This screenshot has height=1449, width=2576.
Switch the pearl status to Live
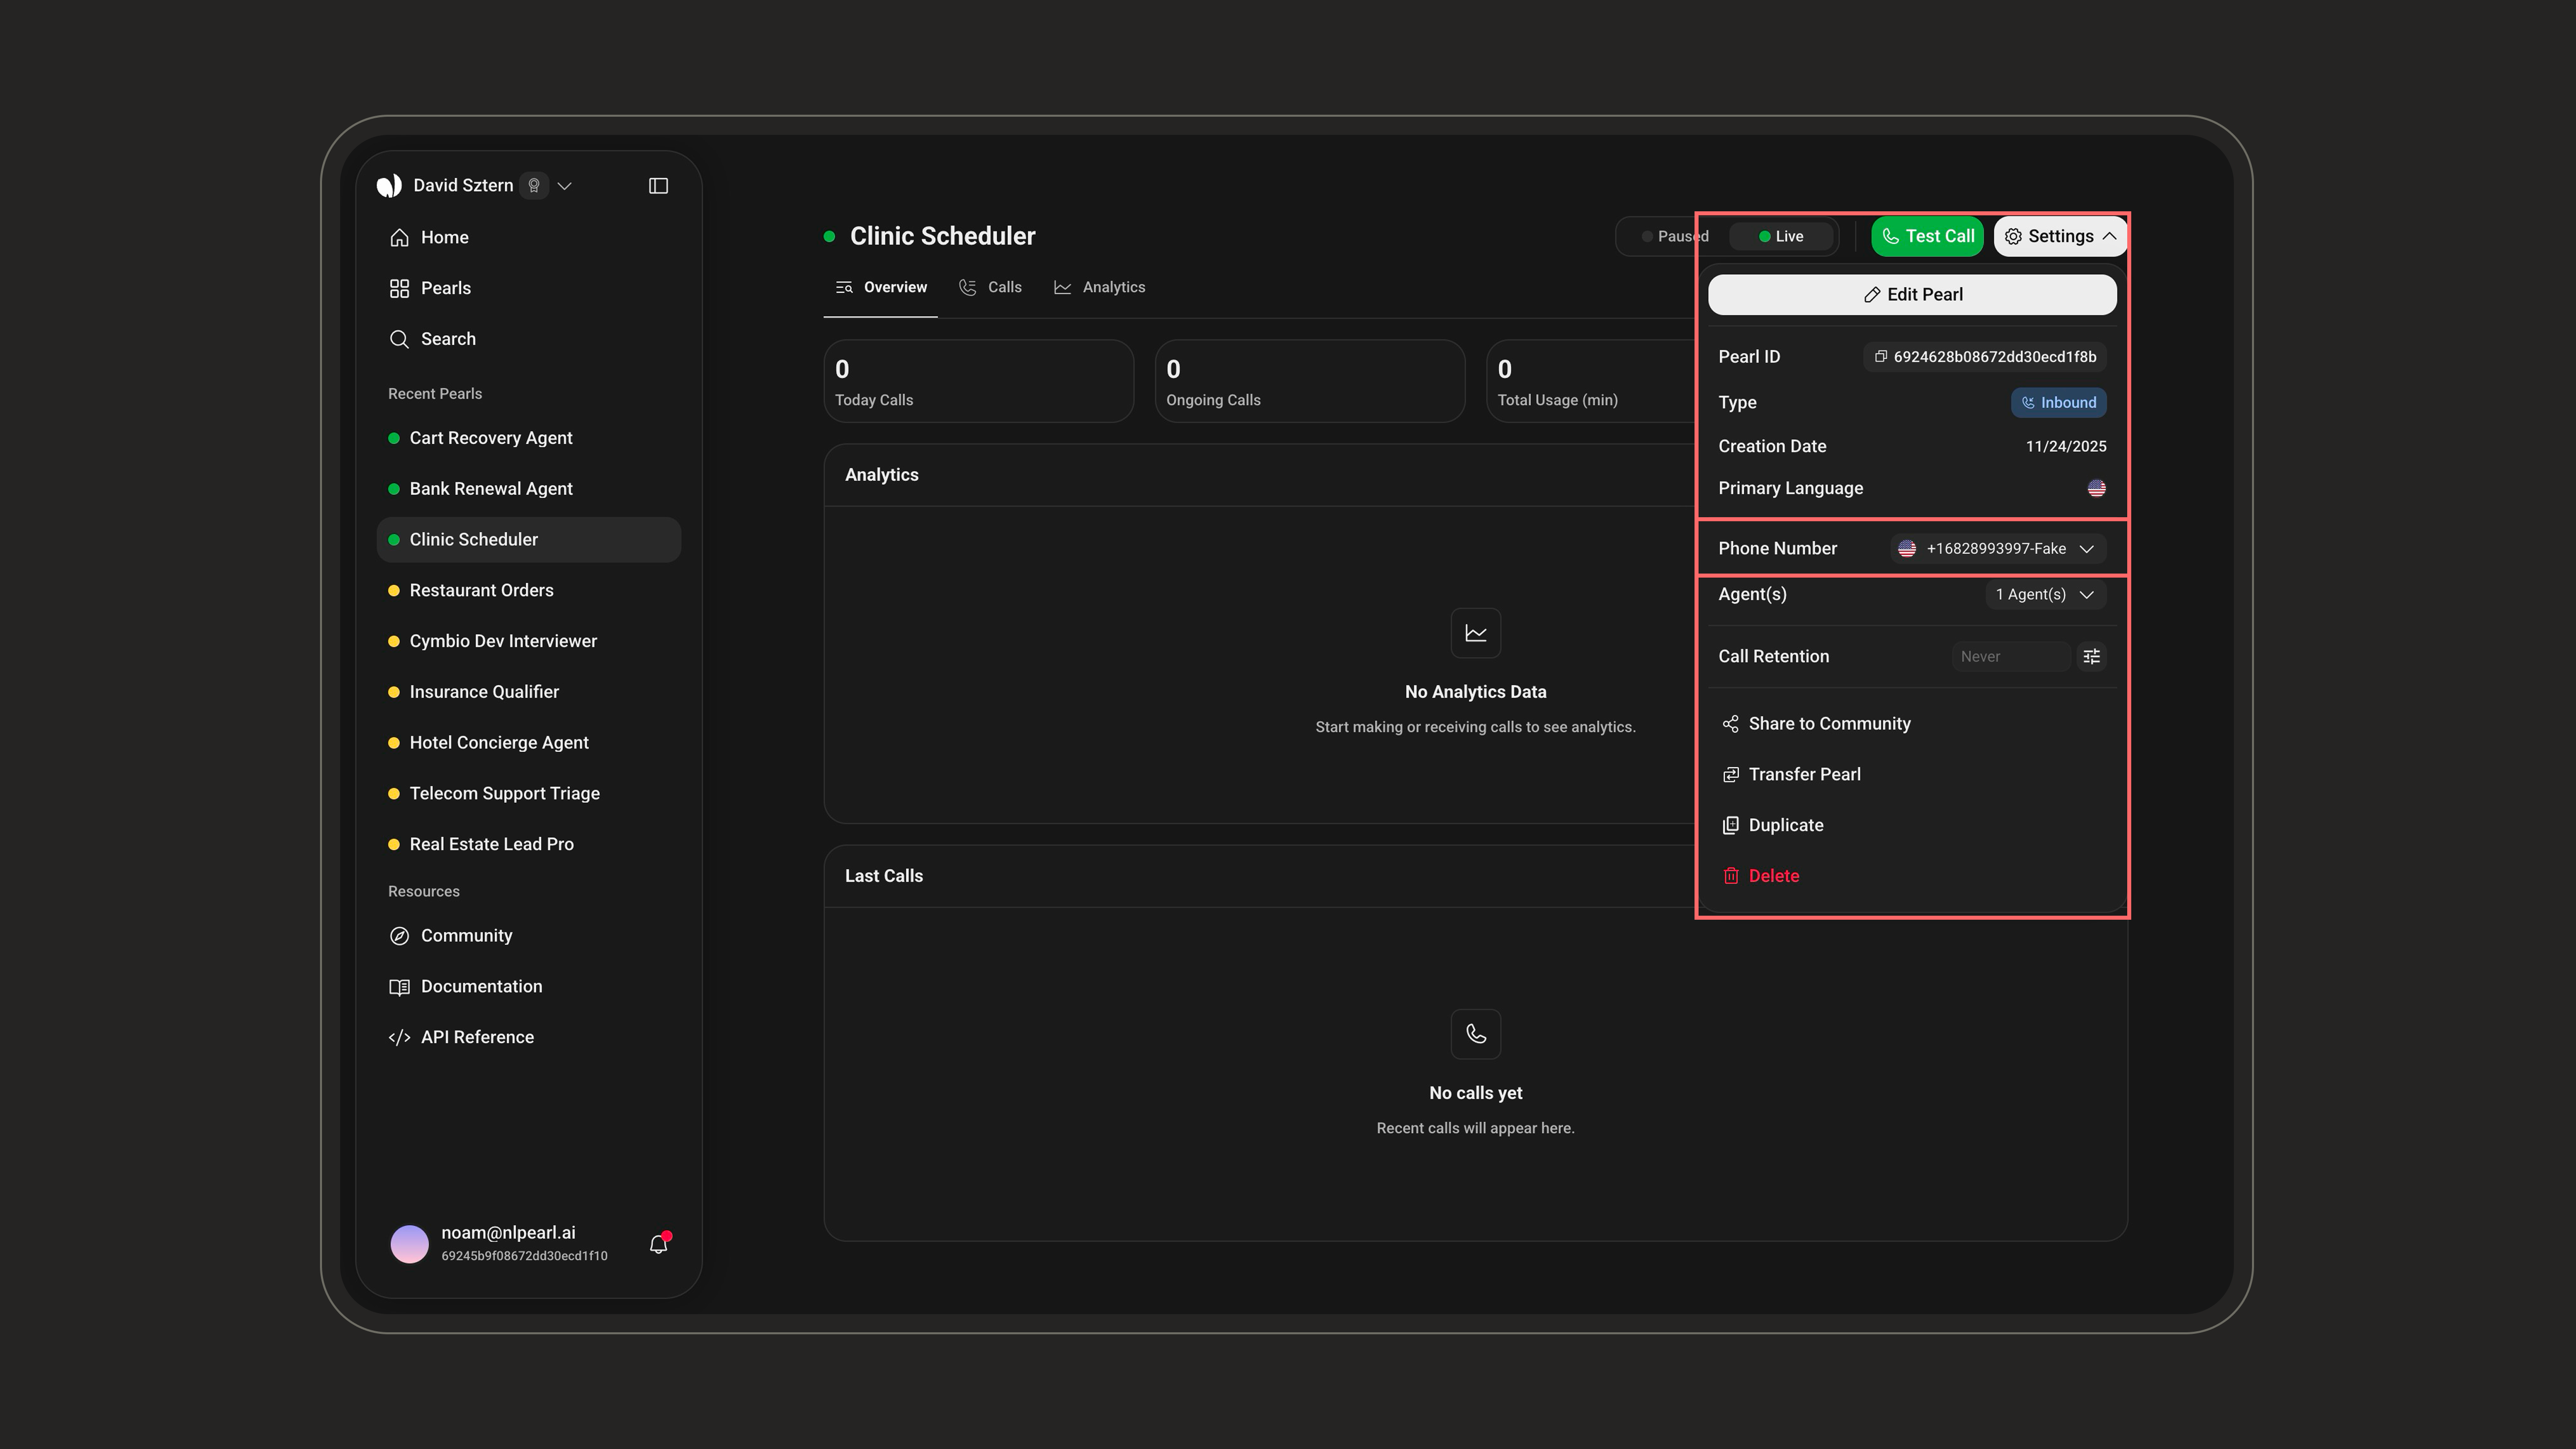coord(1781,237)
